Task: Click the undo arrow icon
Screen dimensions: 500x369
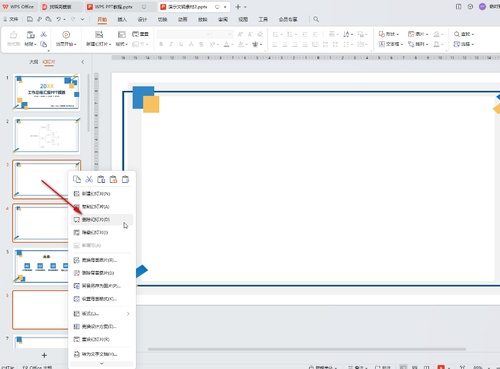Action: click(59, 19)
